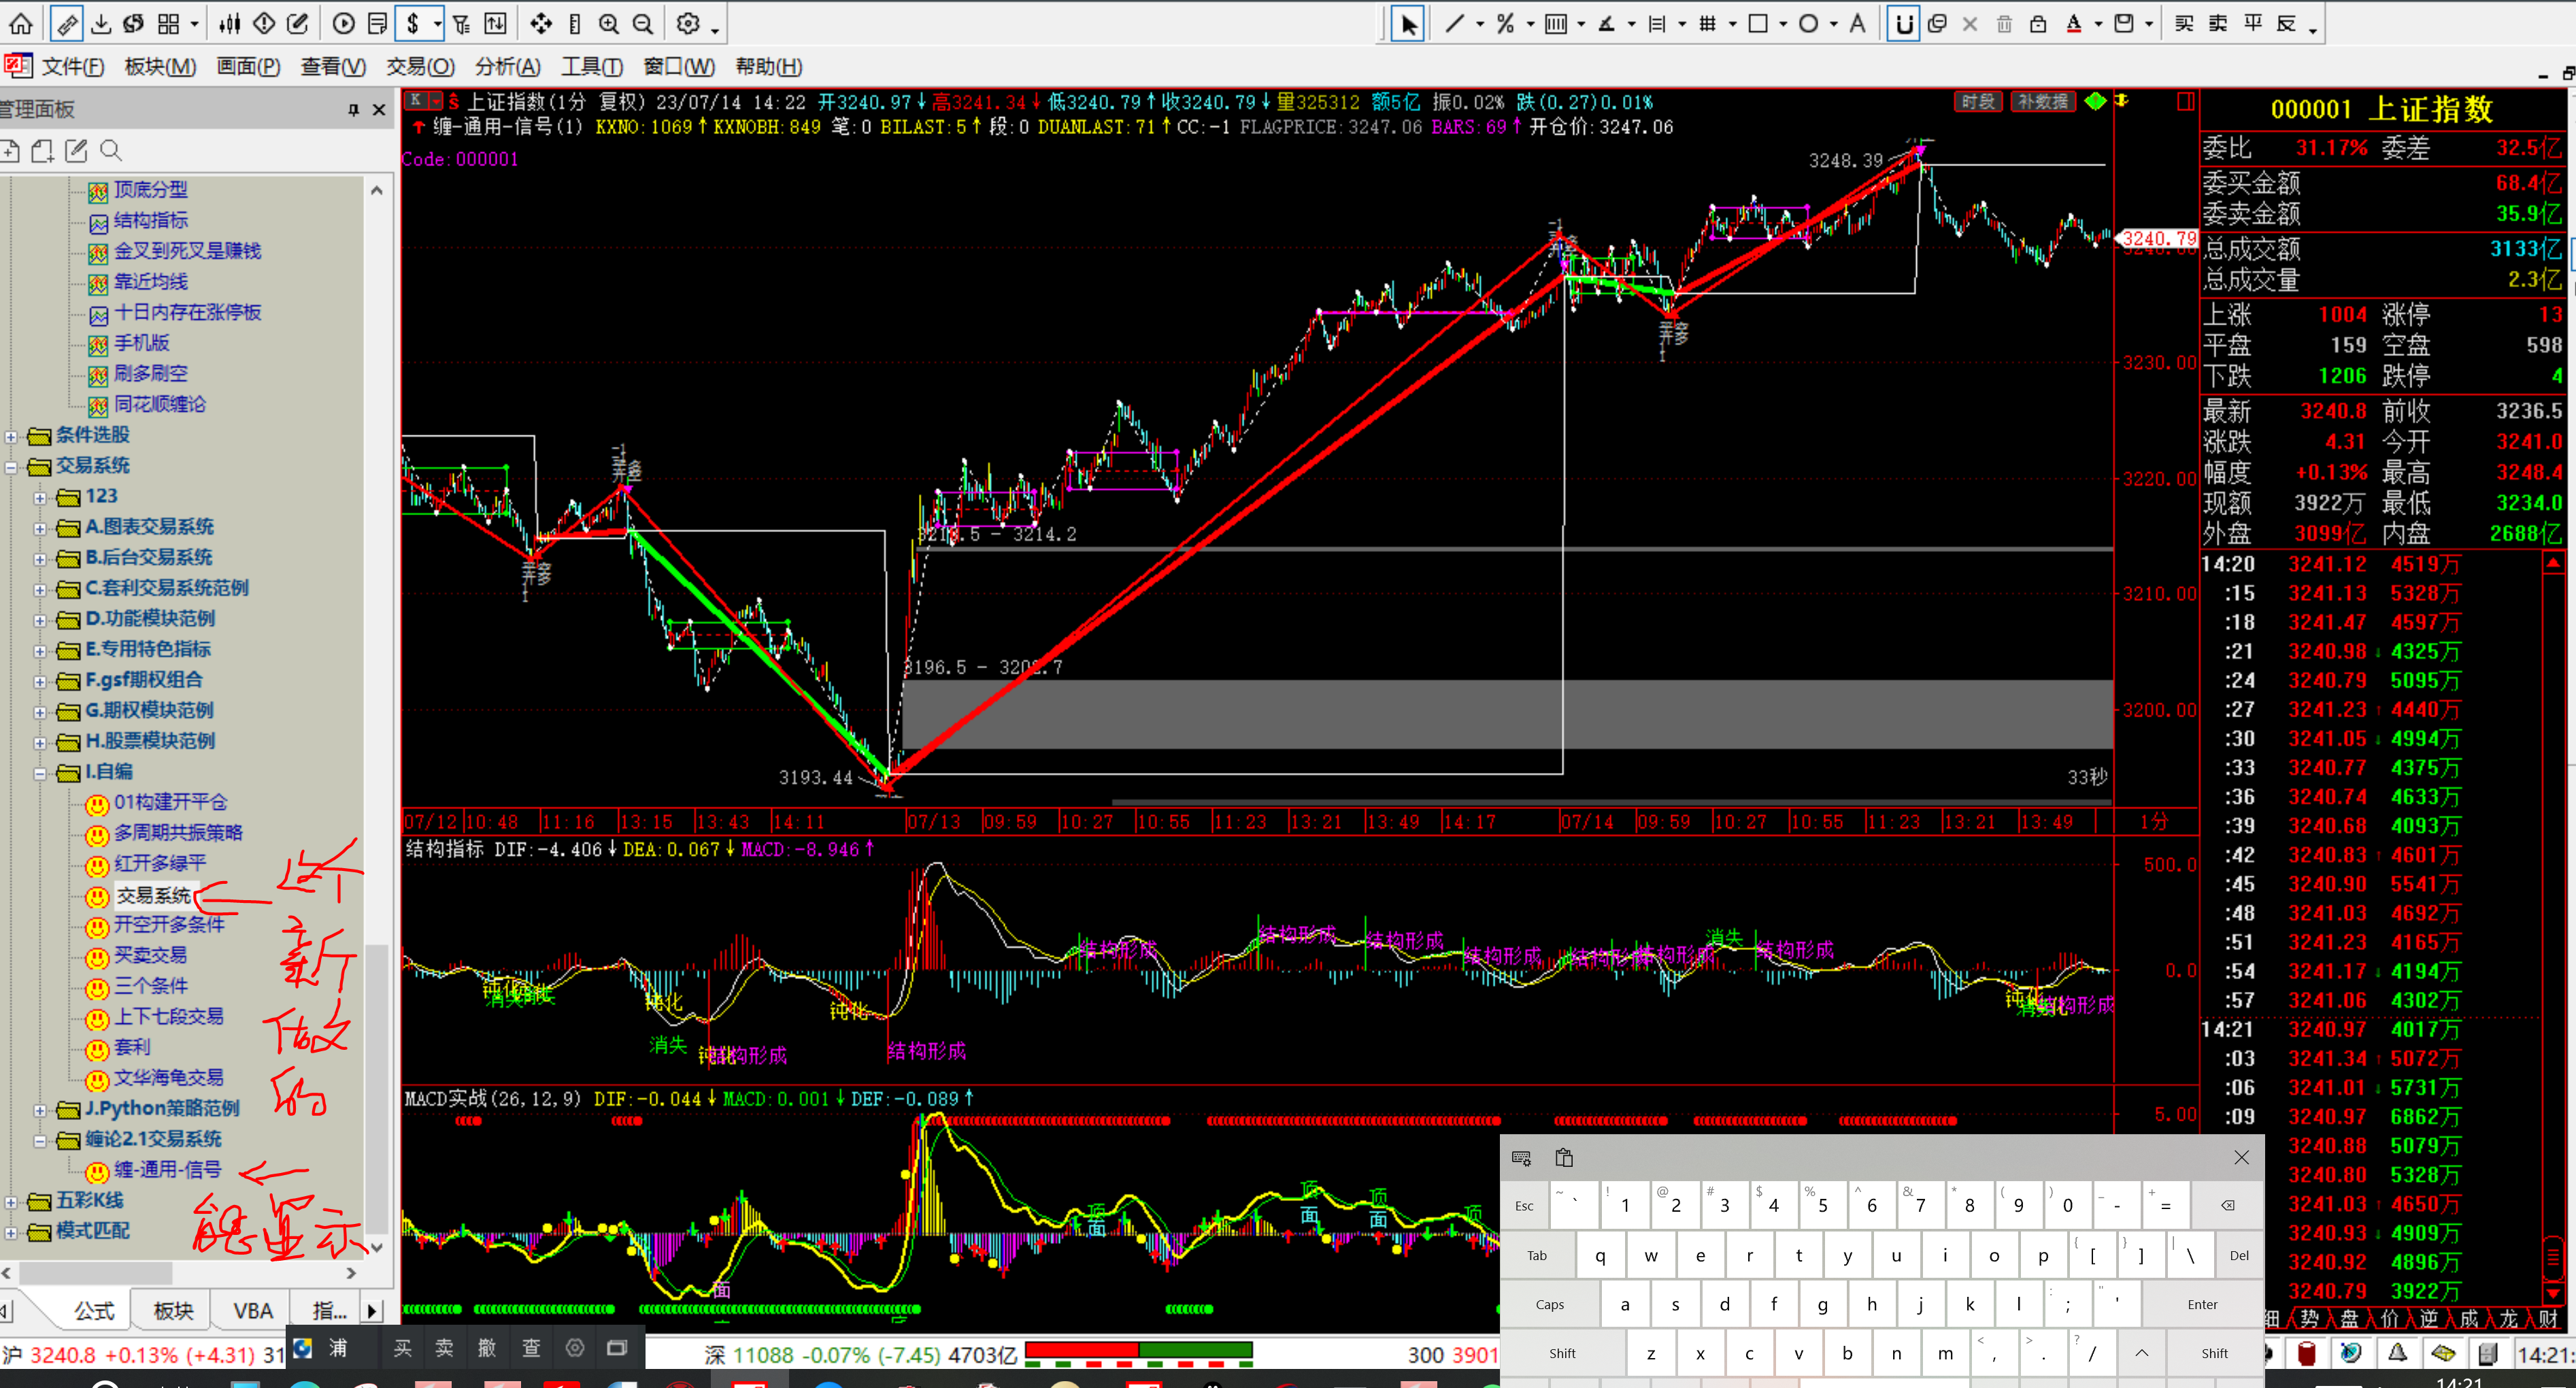Click the font color A swatch

coord(2074,23)
